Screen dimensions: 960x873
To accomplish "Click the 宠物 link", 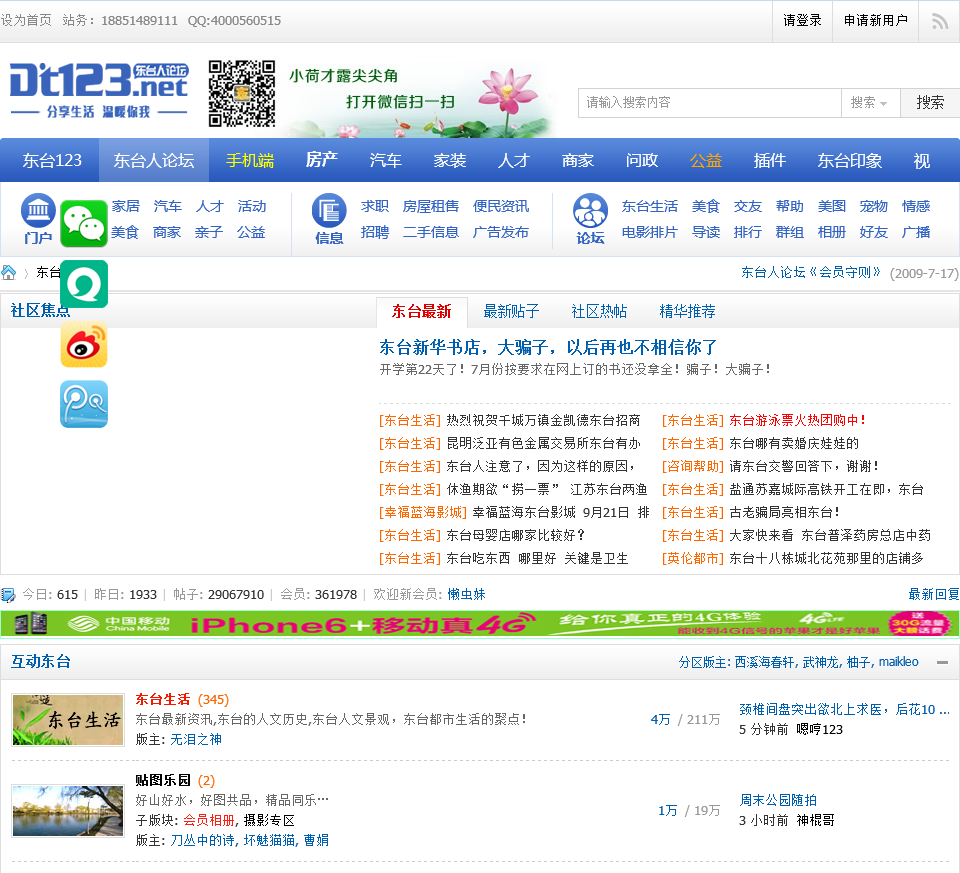I will pyautogui.click(x=874, y=206).
